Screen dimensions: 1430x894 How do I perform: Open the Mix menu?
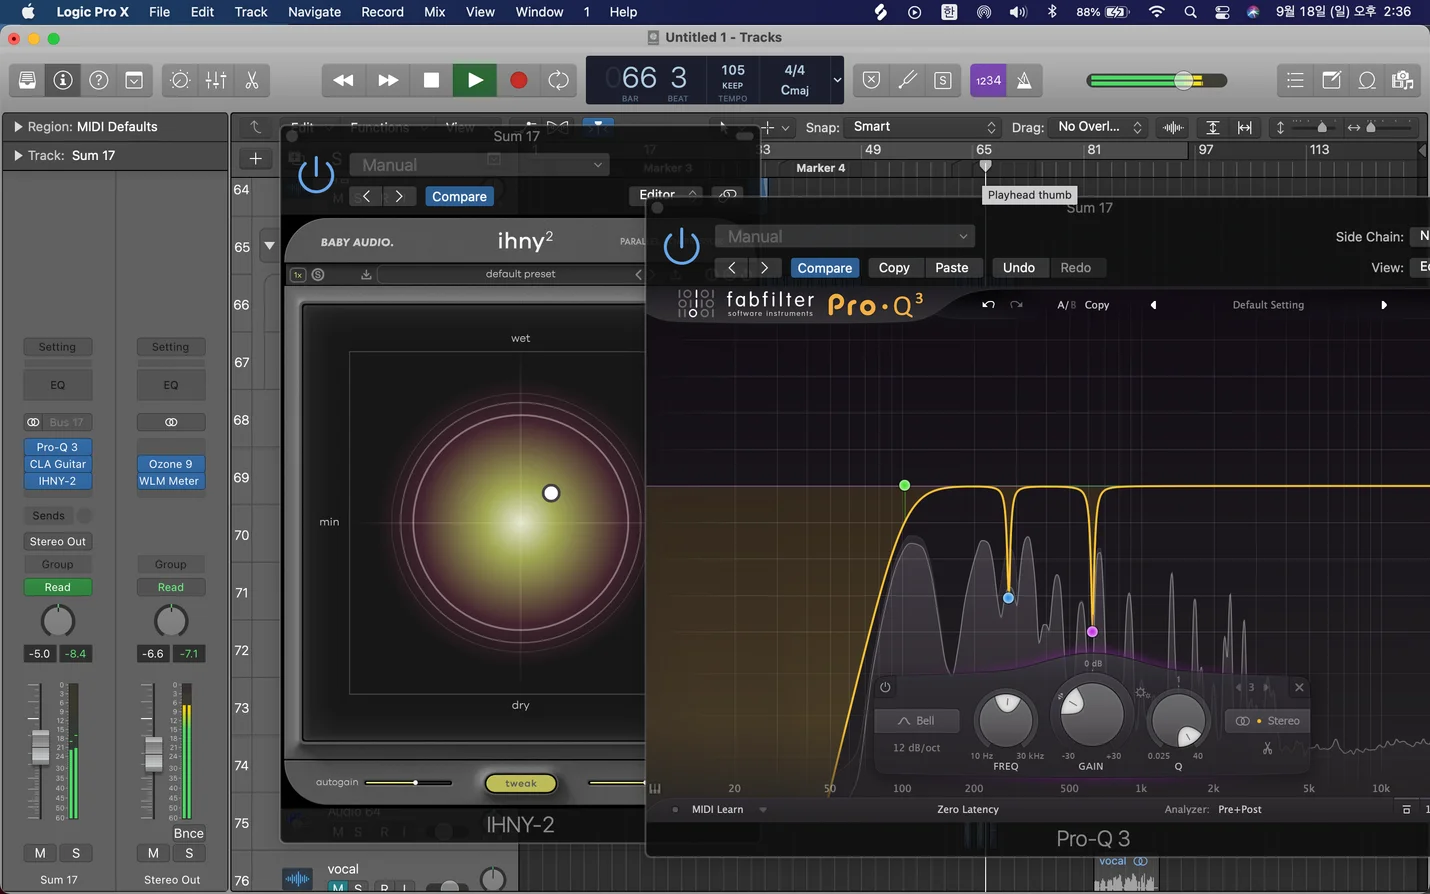coord(434,12)
